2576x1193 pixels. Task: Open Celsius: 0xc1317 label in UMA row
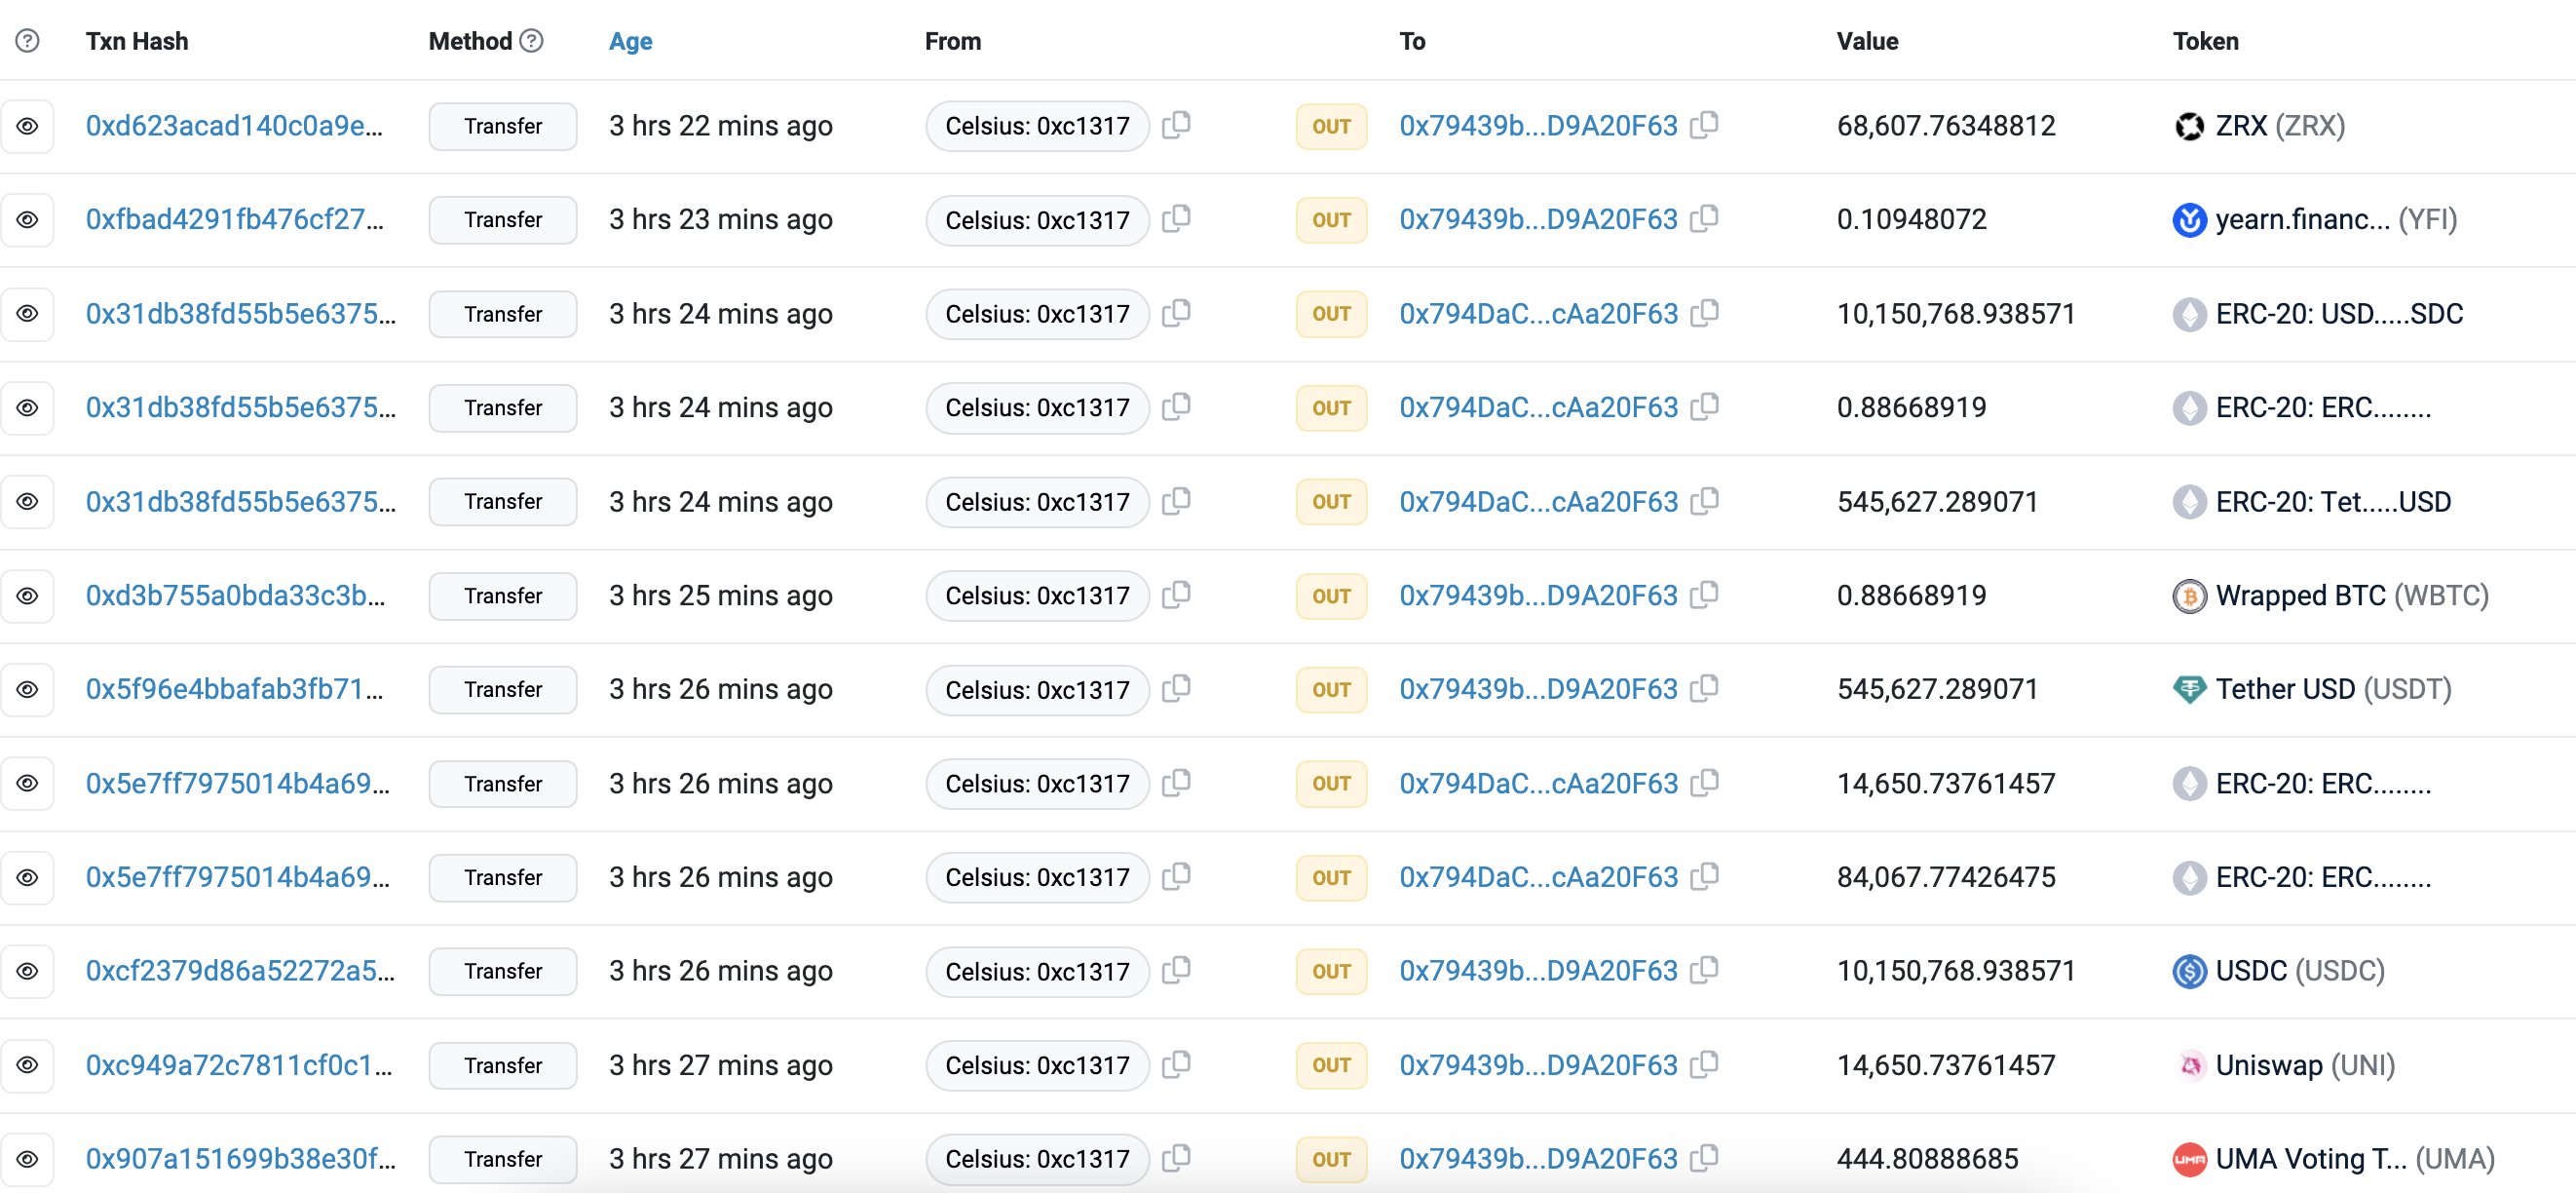tap(1037, 1159)
